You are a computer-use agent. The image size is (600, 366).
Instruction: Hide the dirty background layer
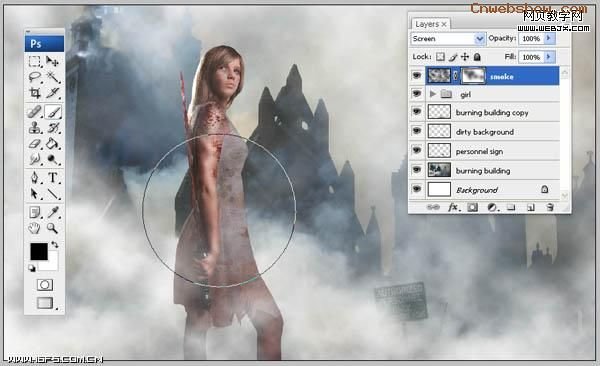coord(417,131)
